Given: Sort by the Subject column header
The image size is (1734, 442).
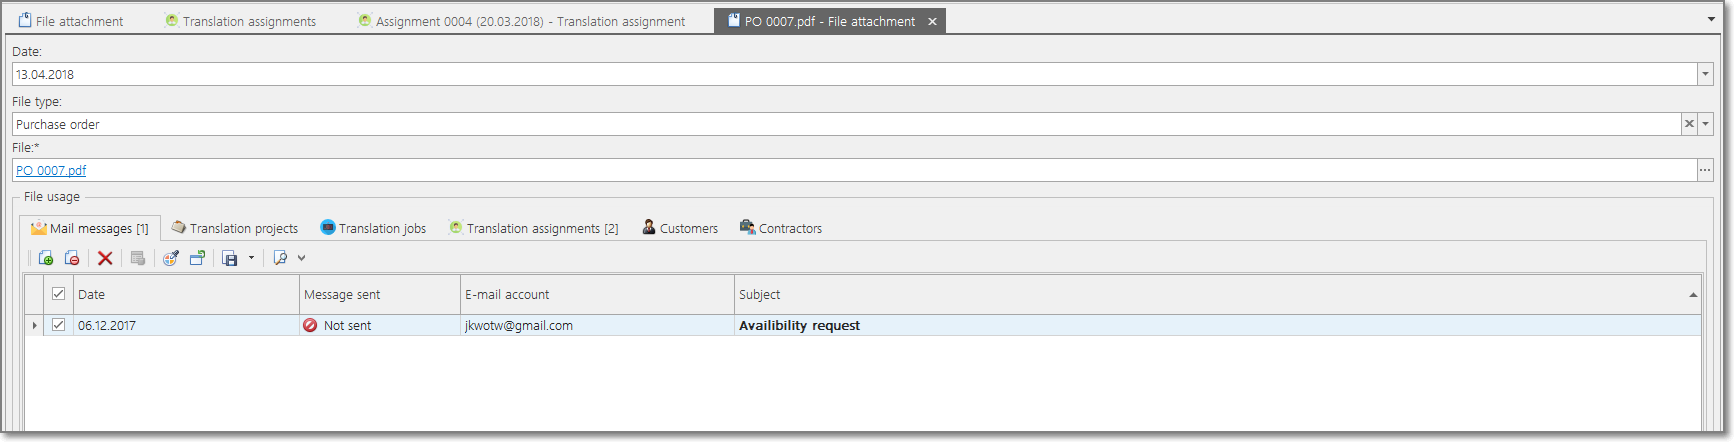Looking at the screenshot, I should coord(1217,294).
